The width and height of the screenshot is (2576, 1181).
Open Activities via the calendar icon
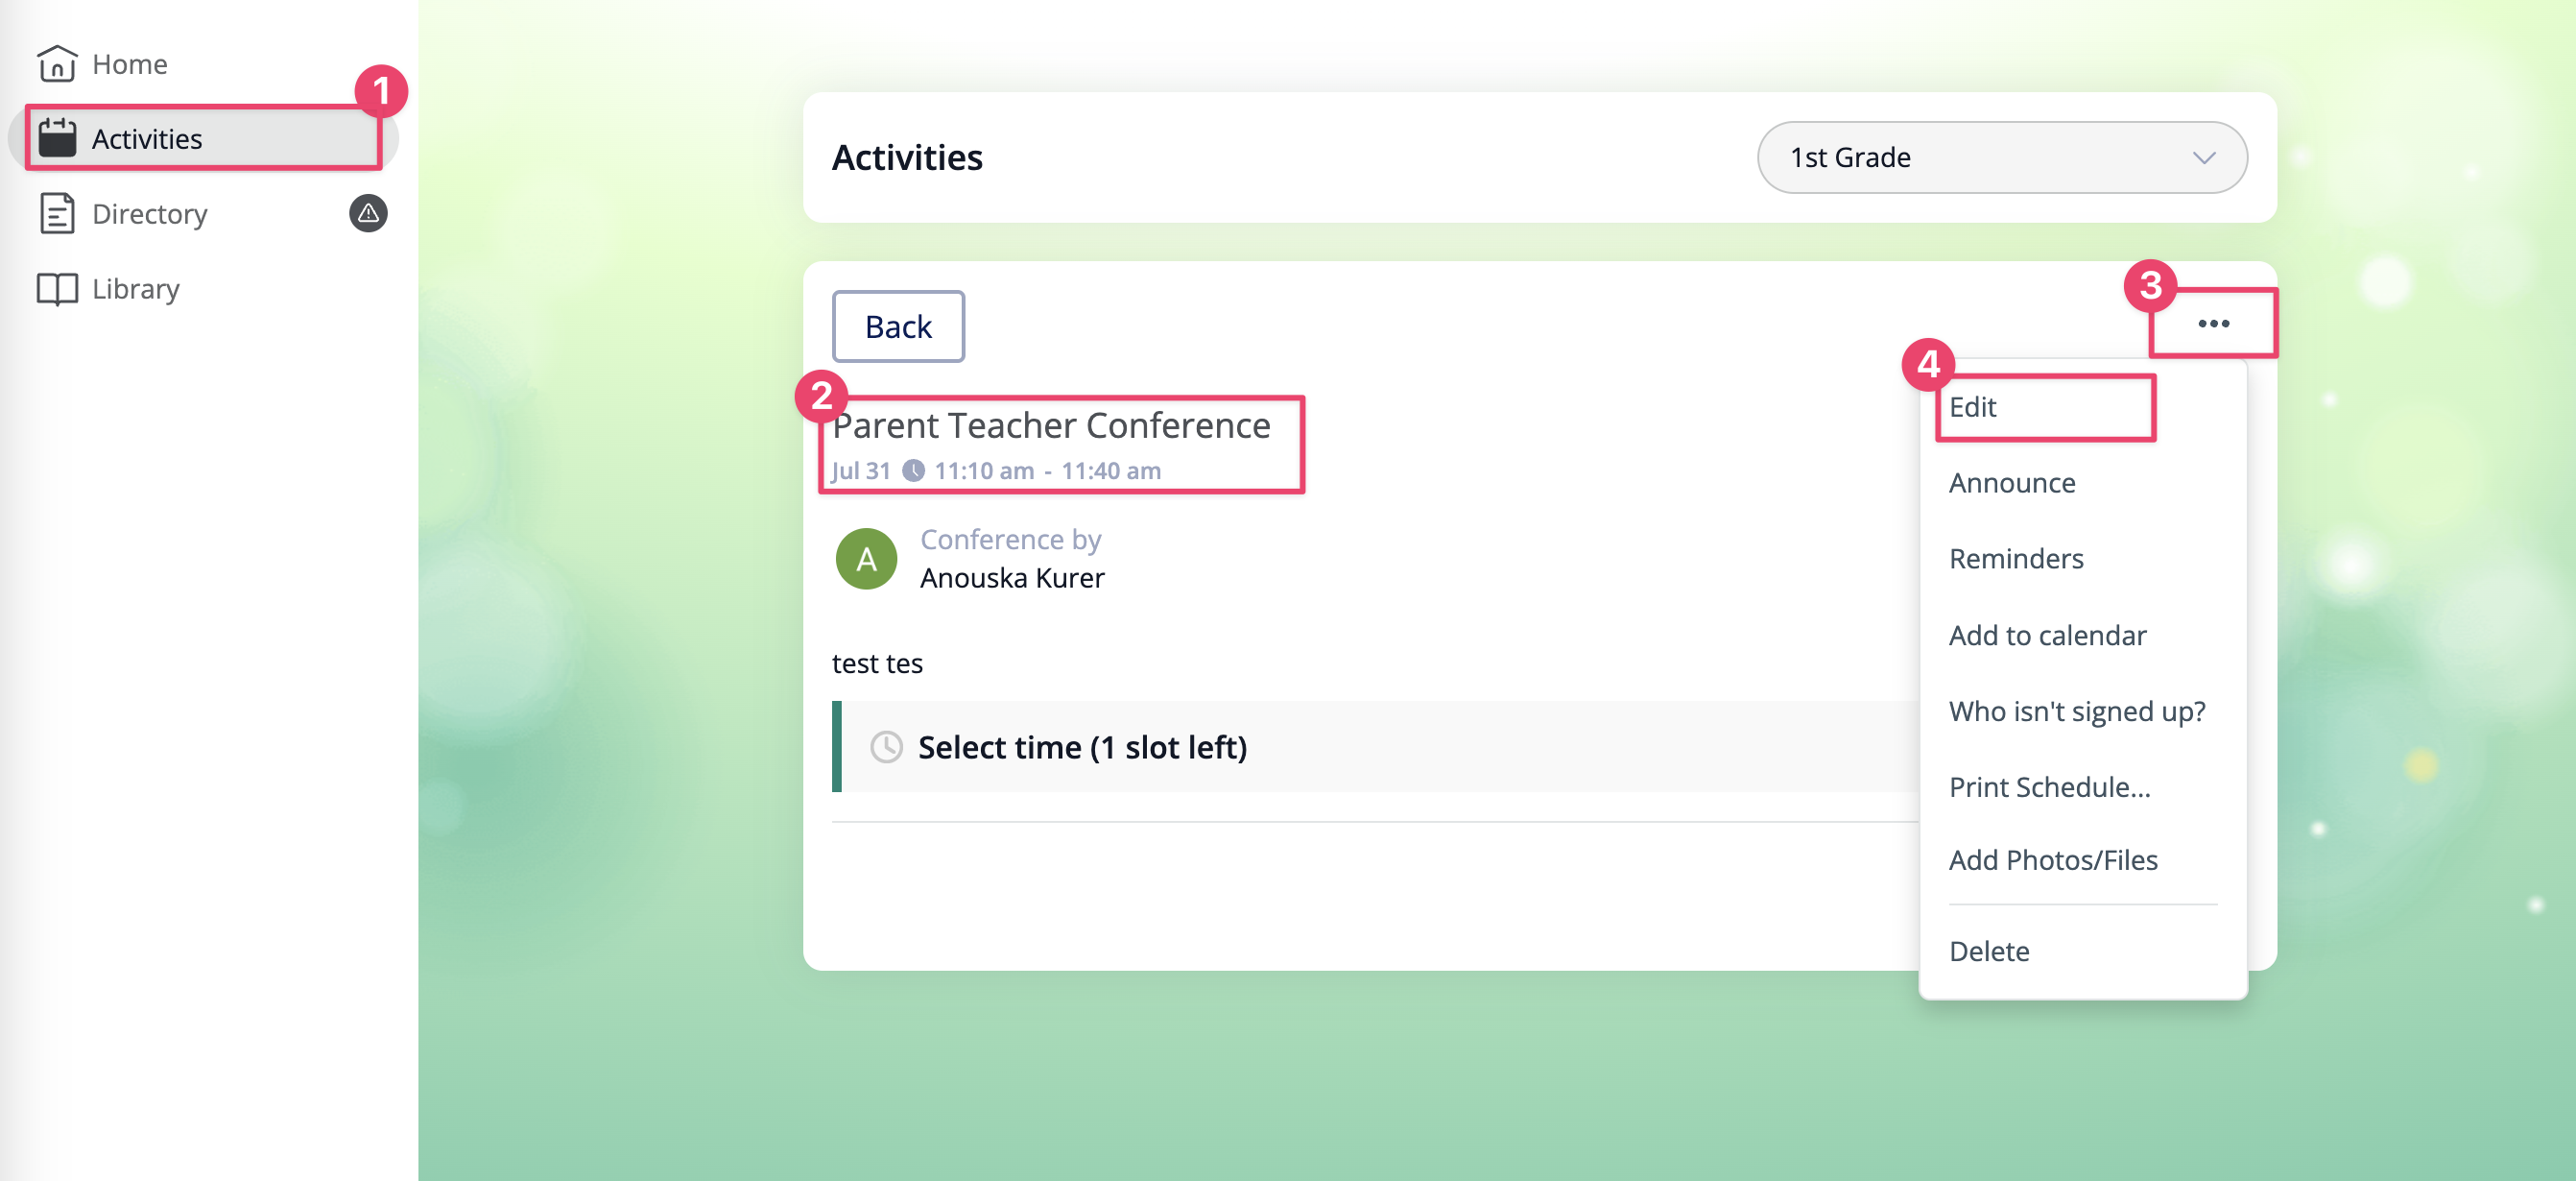[x=57, y=138]
